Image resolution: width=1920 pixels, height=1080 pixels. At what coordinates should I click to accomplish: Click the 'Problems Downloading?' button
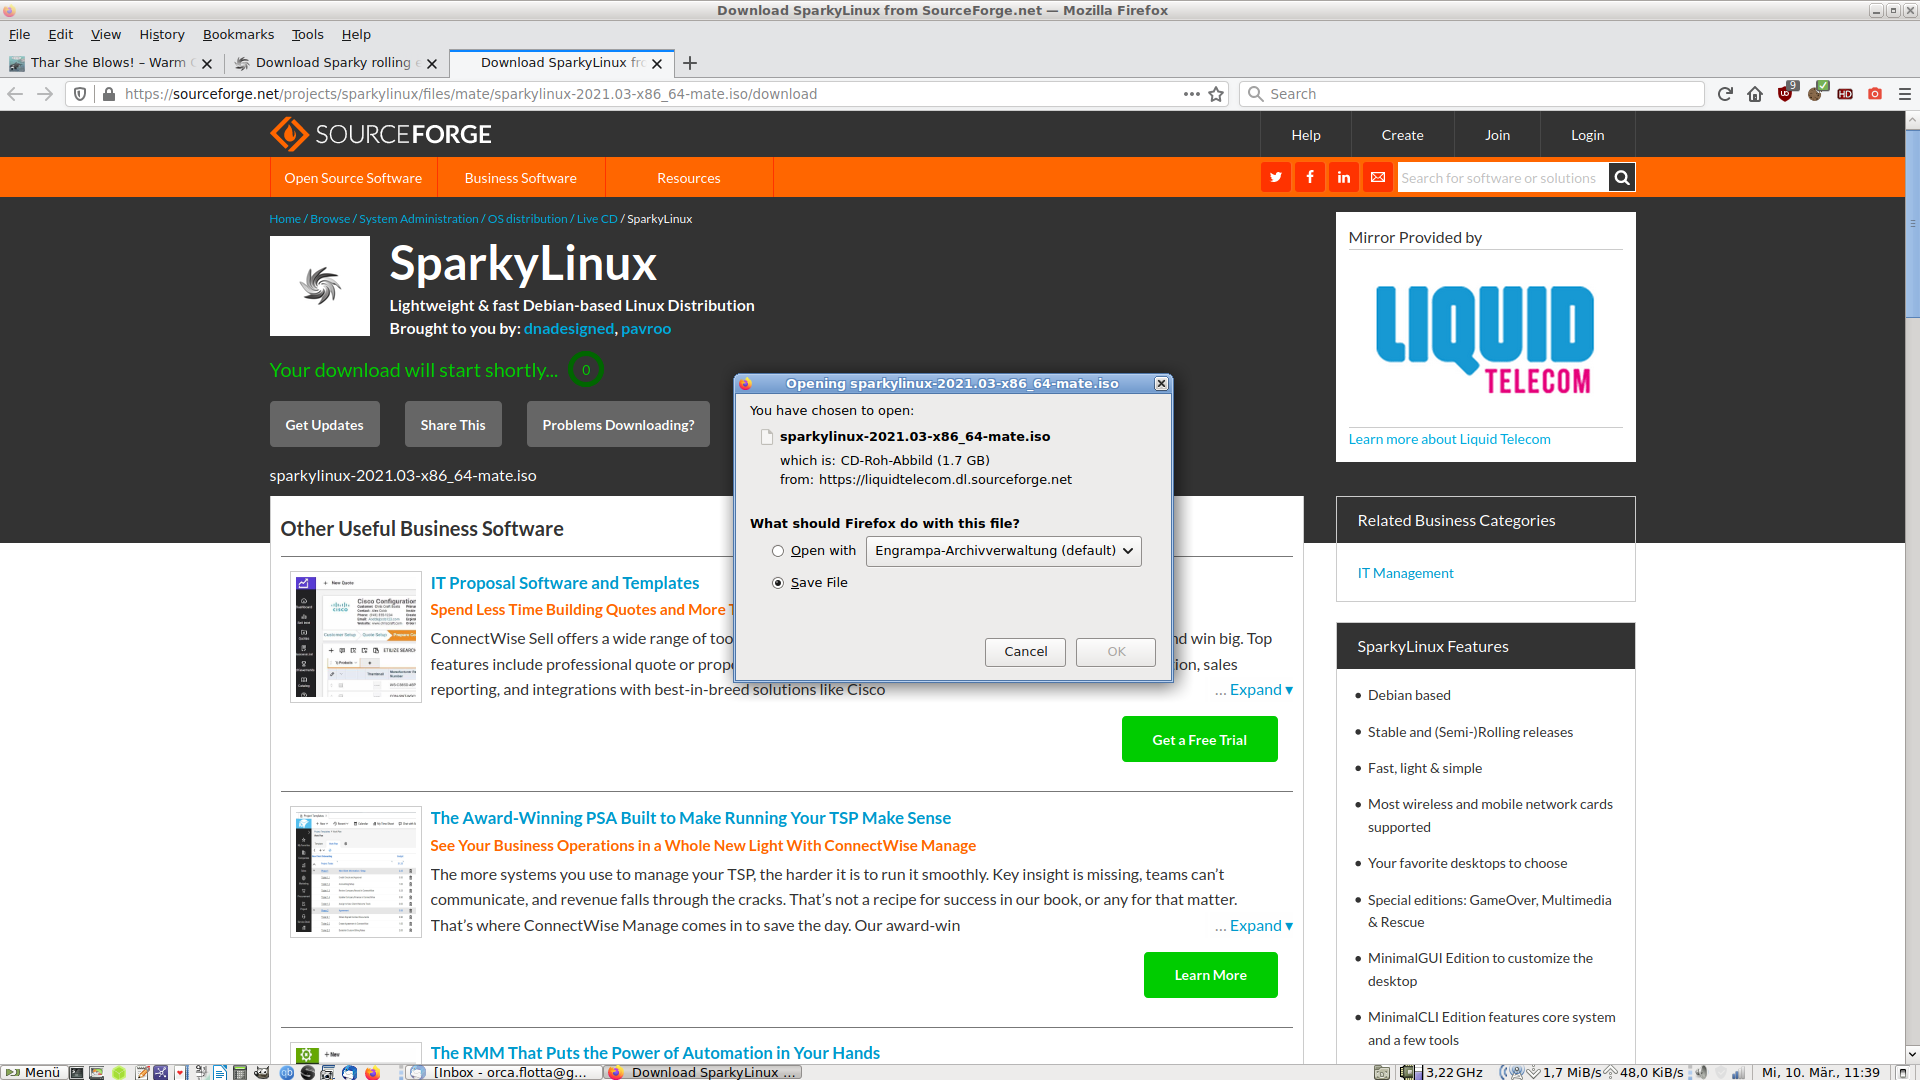tap(618, 424)
